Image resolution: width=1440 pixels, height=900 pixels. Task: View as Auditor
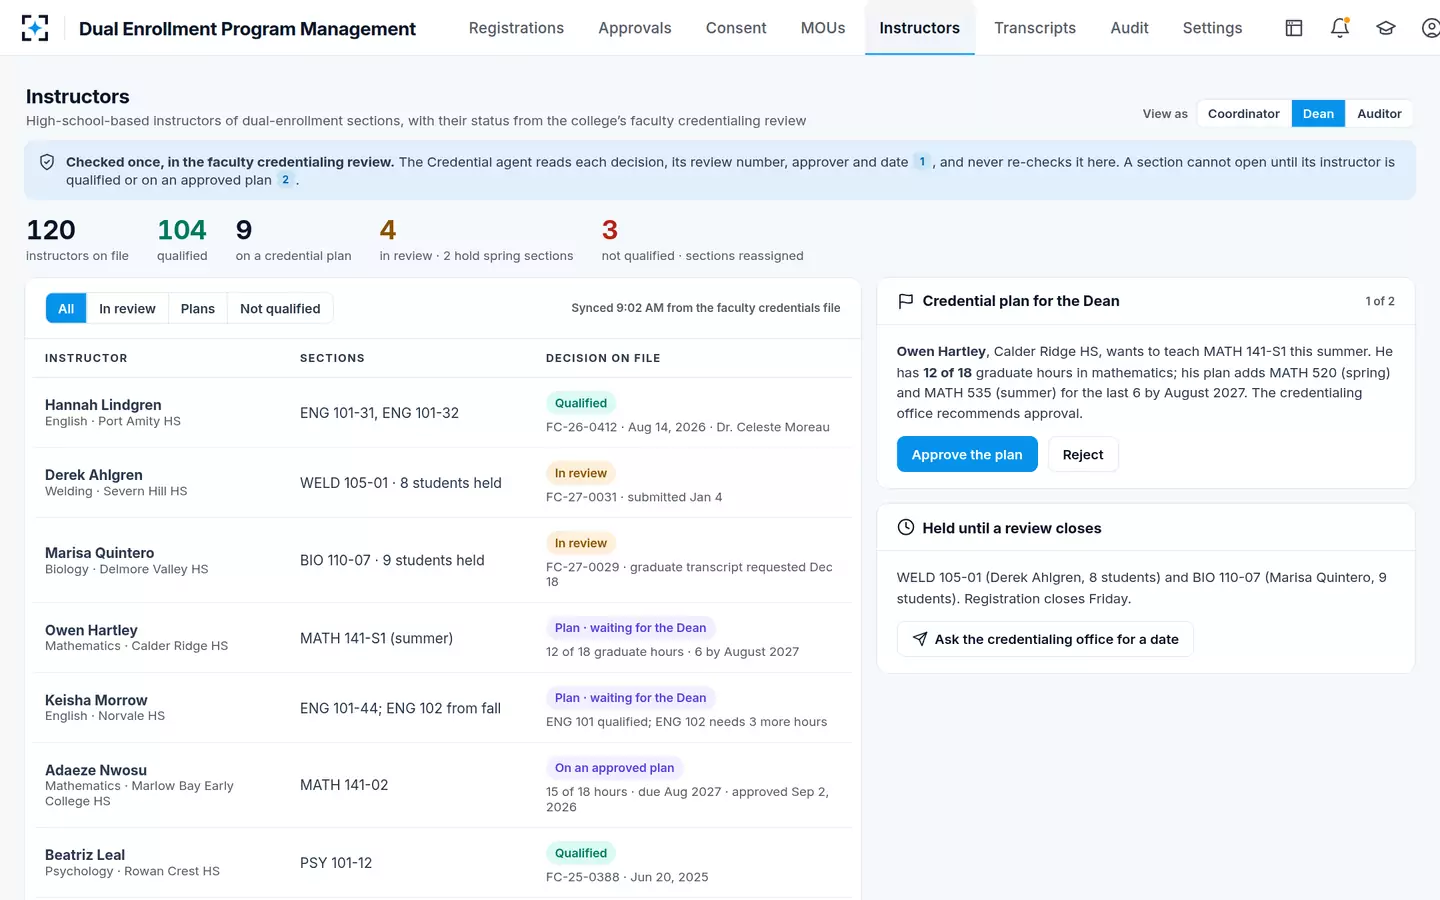coord(1379,114)
